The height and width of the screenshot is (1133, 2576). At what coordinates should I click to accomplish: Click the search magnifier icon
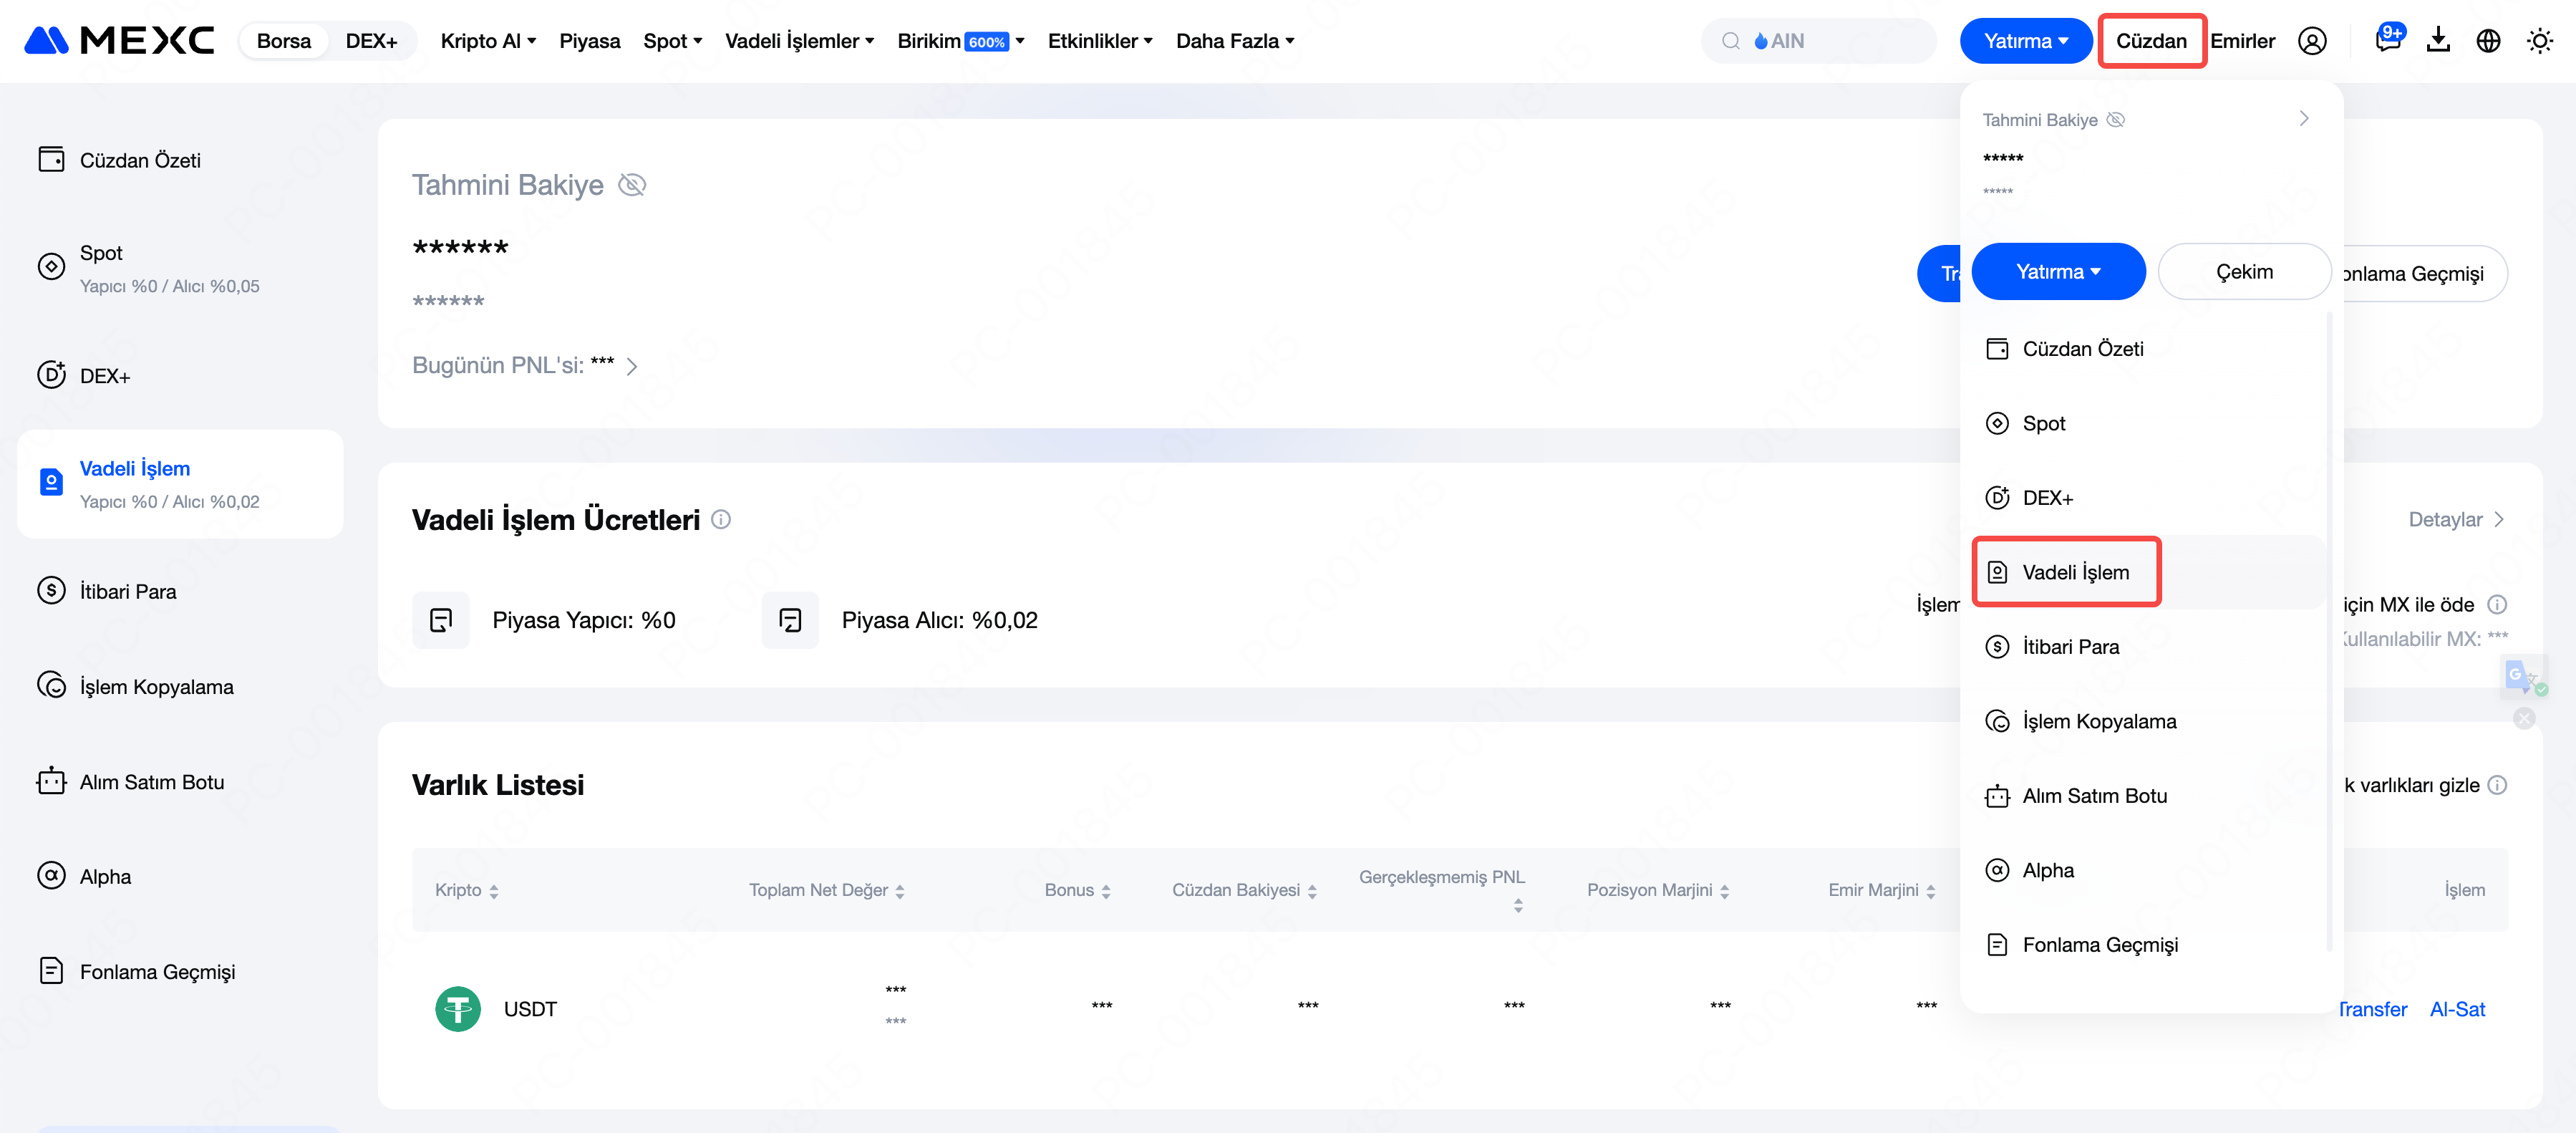1730,41
